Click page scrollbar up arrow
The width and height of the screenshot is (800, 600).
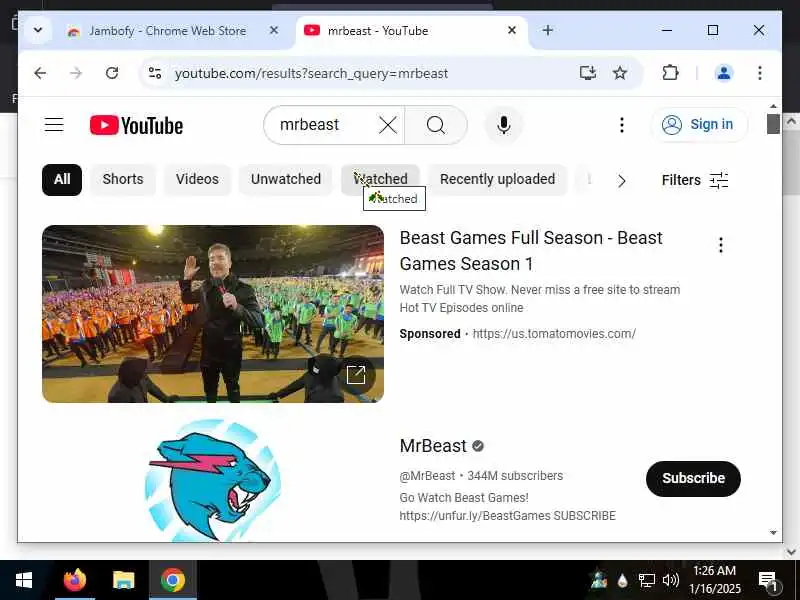[773, 107]
